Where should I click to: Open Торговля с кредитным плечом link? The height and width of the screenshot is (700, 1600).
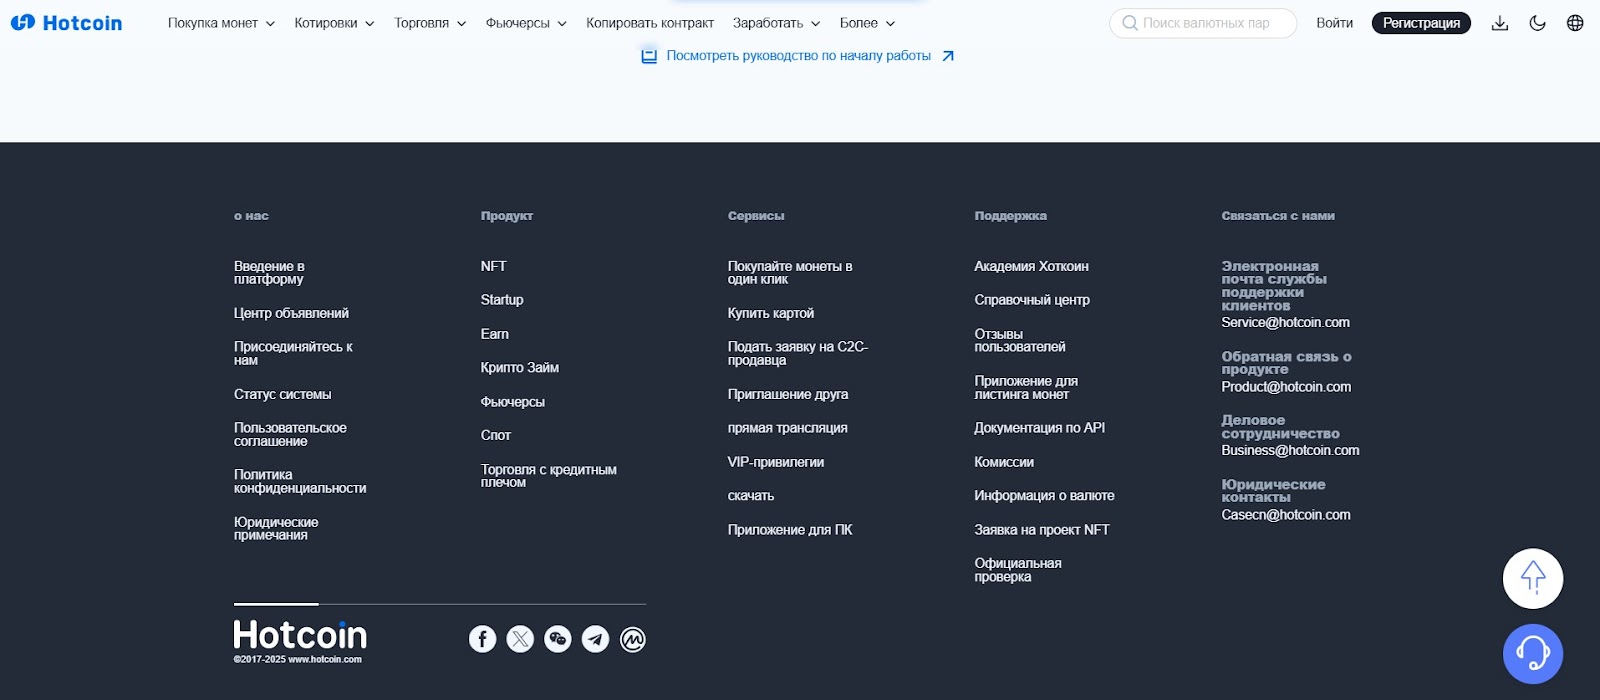[x=548, y=476]
